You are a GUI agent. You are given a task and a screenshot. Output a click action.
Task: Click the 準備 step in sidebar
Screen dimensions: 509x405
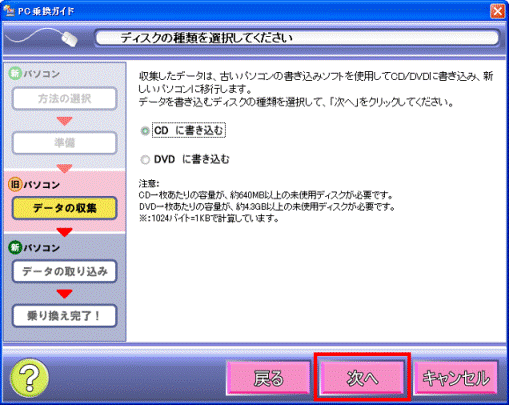tap(65, 143)
